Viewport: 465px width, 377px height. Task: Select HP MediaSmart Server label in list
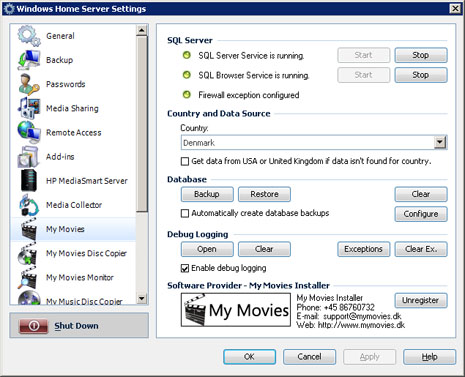click(x=87, y=181)
